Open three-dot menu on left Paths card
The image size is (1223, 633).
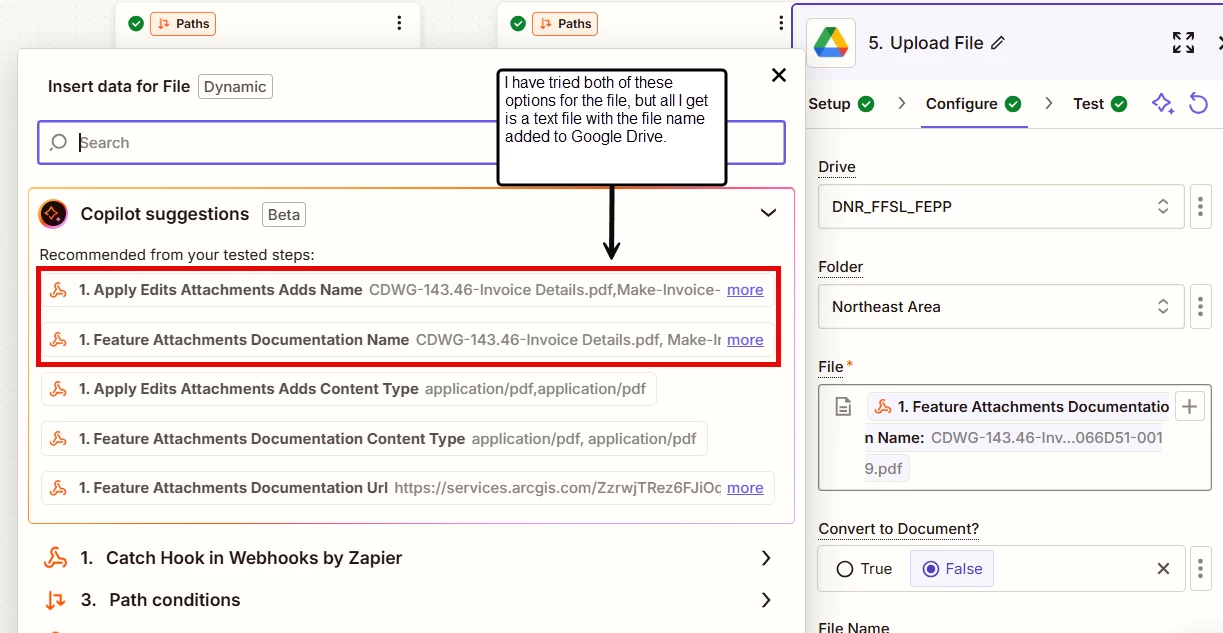point(399,23)
